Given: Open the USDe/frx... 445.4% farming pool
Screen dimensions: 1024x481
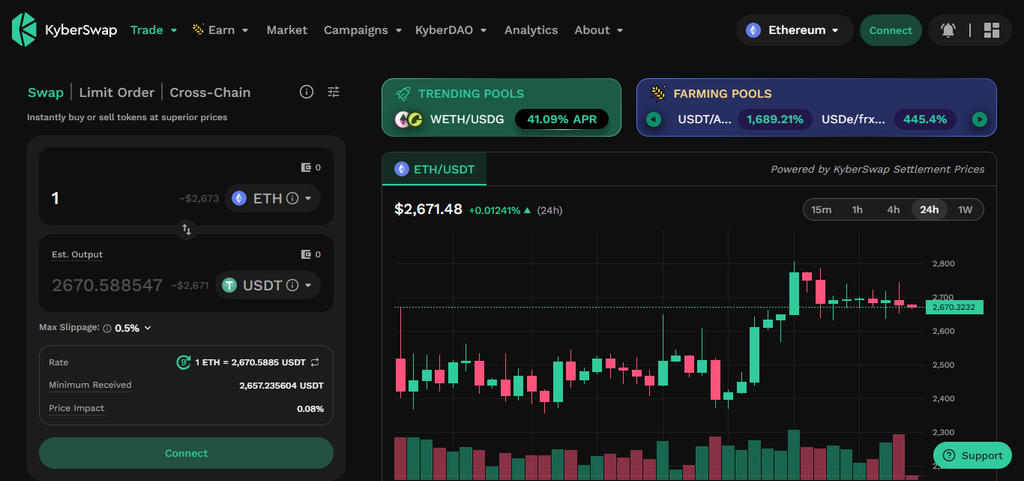Looking at the screenshot, I should coord(889,119).
